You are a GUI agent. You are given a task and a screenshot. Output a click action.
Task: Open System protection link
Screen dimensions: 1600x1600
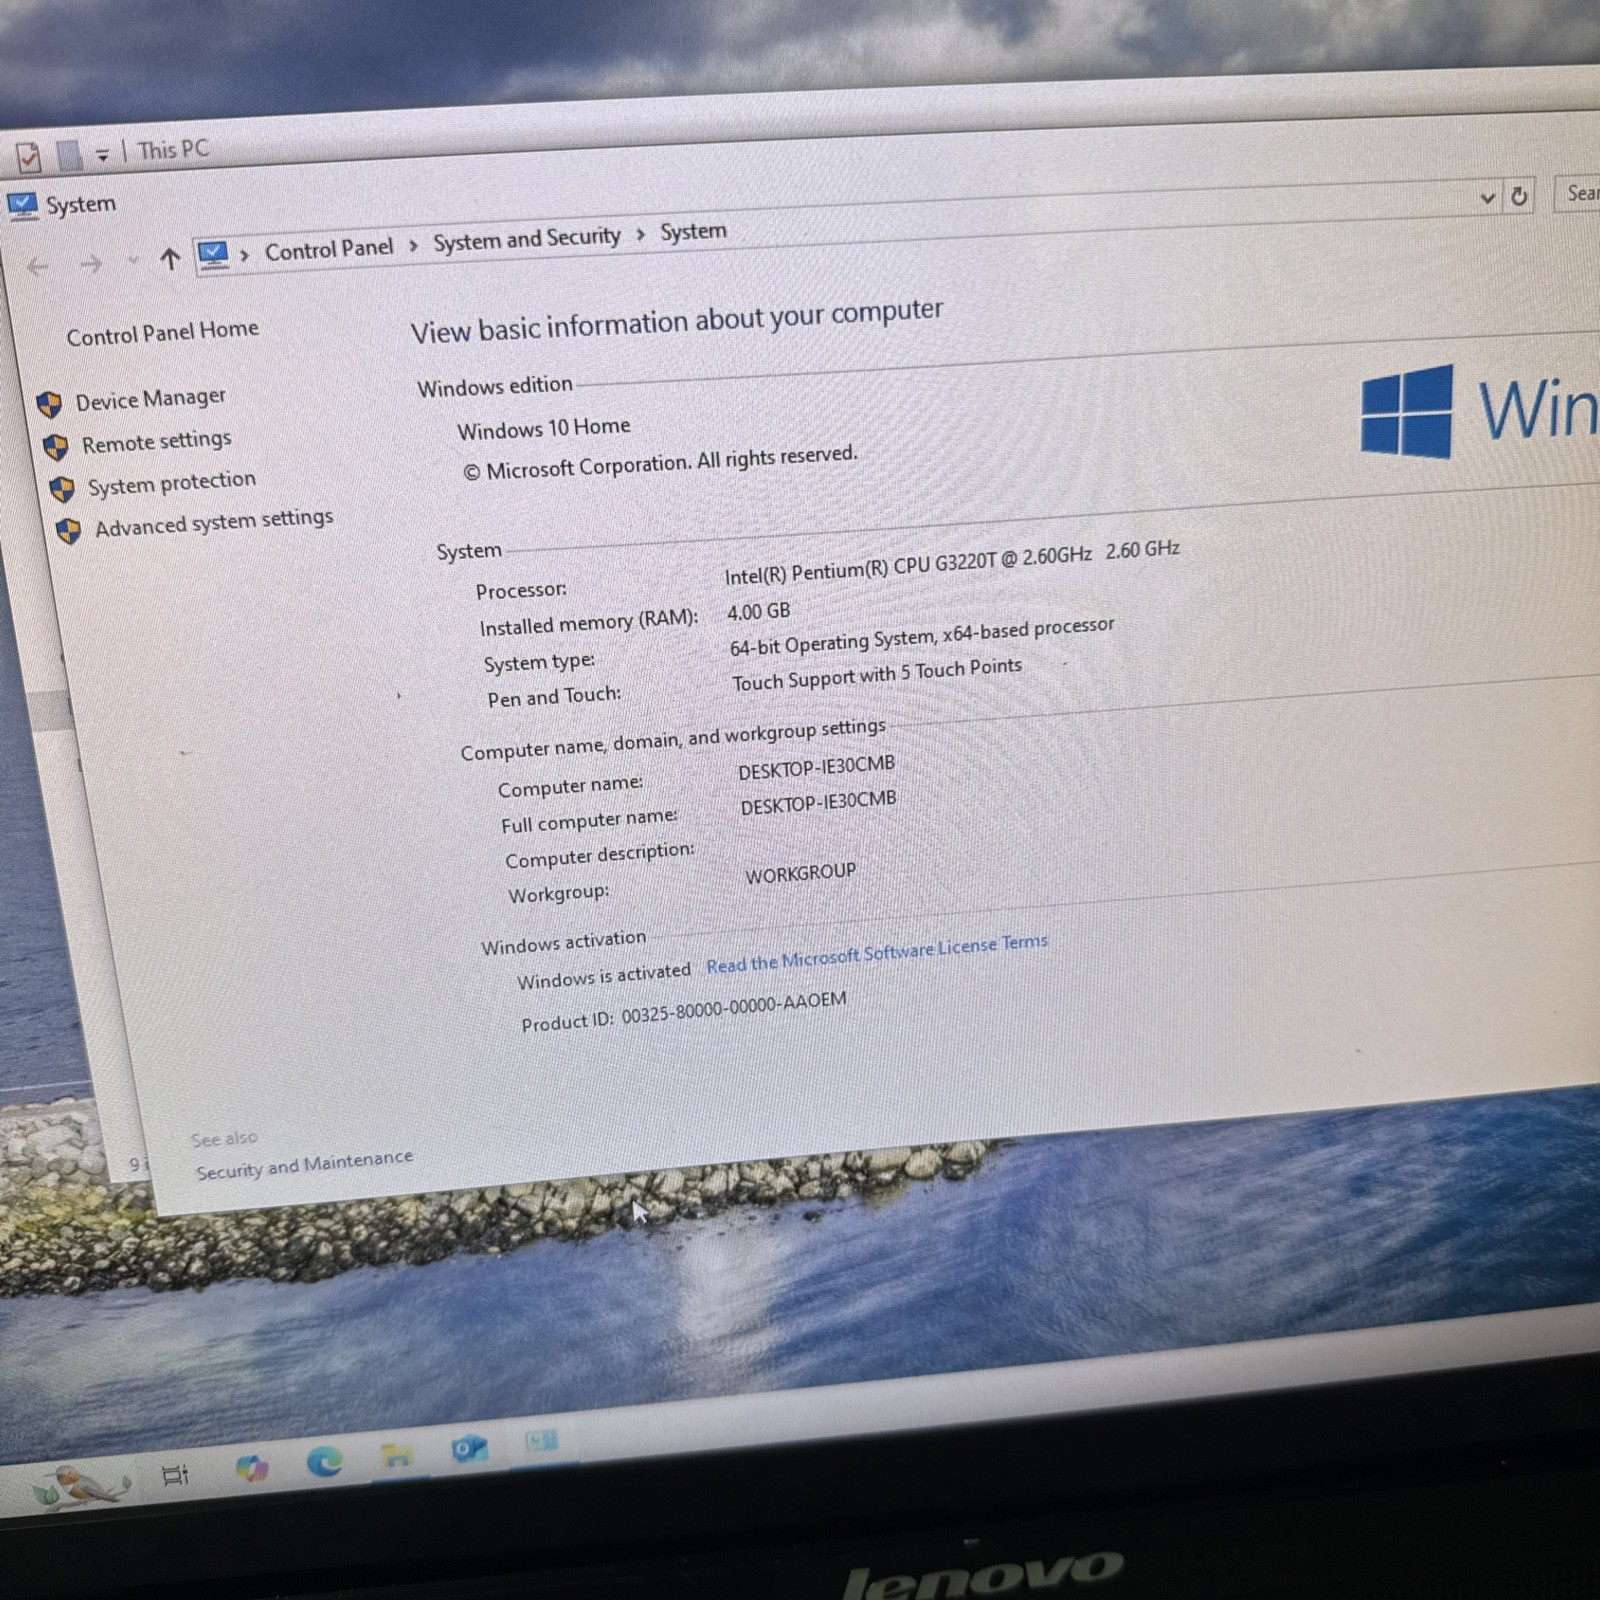pyautogui.click(x=171, y=484)
